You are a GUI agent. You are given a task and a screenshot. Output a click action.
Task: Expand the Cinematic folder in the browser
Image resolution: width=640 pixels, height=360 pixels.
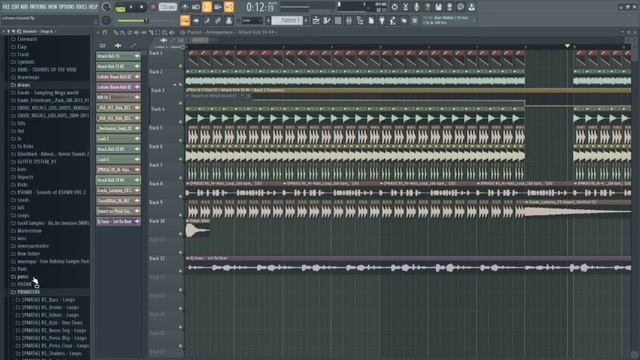pyautogui.click(x=27, y=39)
